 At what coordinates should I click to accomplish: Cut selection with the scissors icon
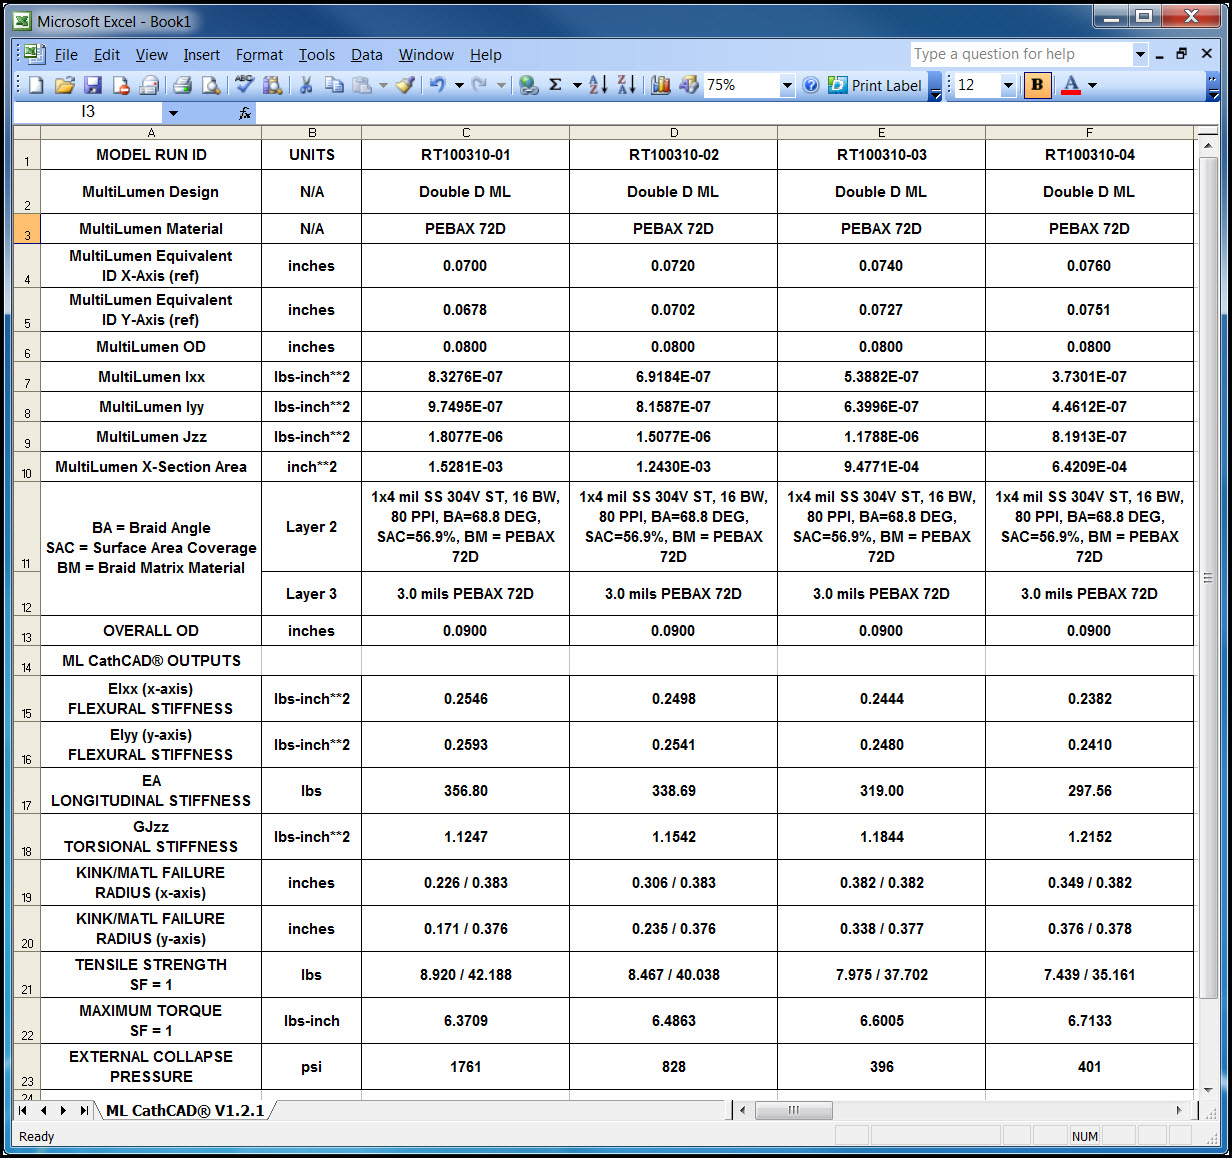(x=306, y=86)
